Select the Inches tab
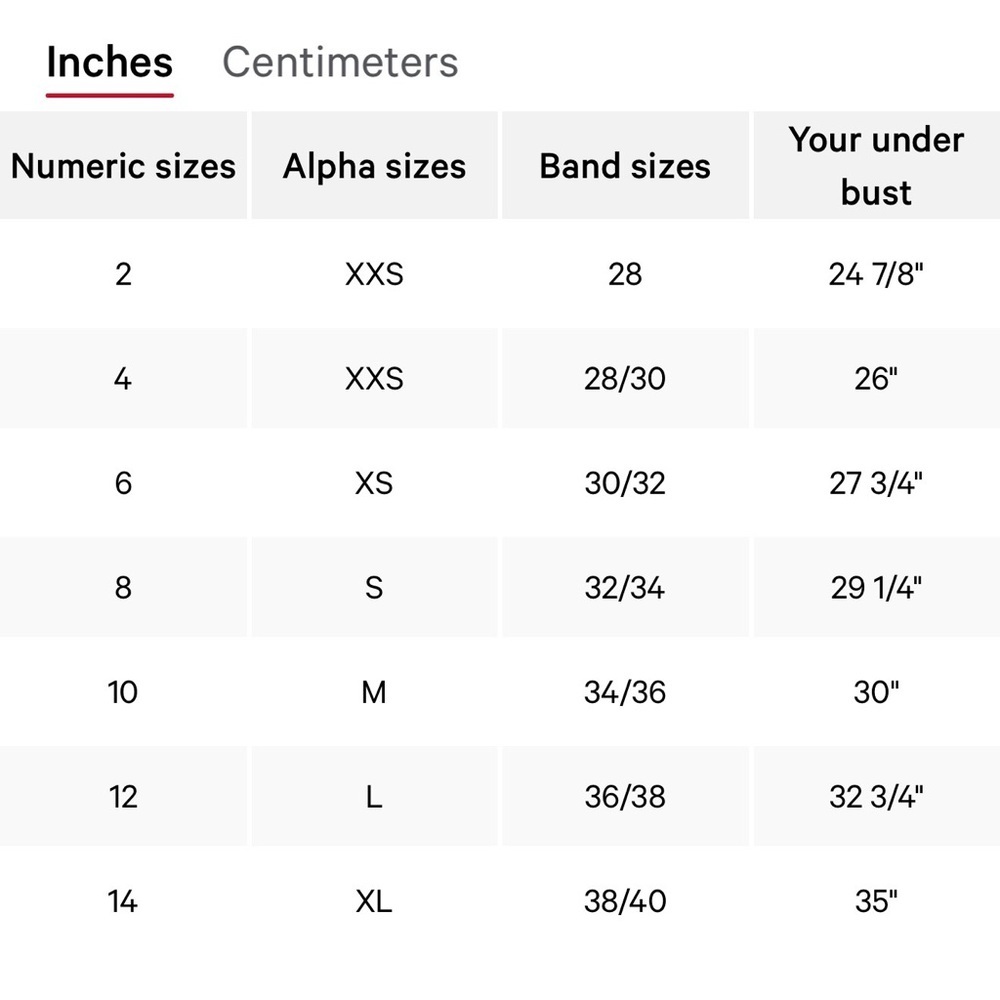Image resolution: width=1000 pixels, height=1000 pixels. tap(109, 62)
